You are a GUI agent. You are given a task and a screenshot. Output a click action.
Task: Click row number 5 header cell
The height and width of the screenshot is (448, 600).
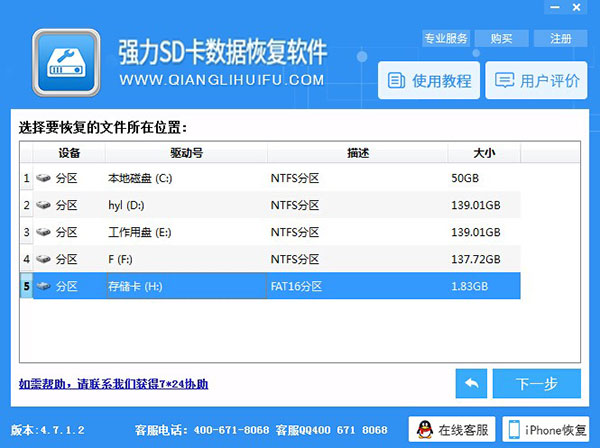(x=26, y=286)
